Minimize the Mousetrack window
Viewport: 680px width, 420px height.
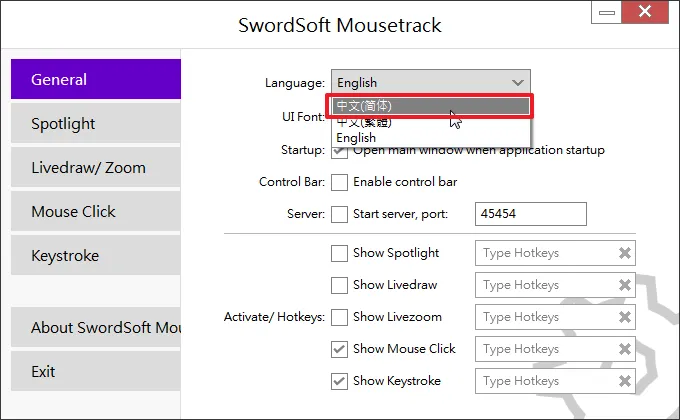(605, 13)
